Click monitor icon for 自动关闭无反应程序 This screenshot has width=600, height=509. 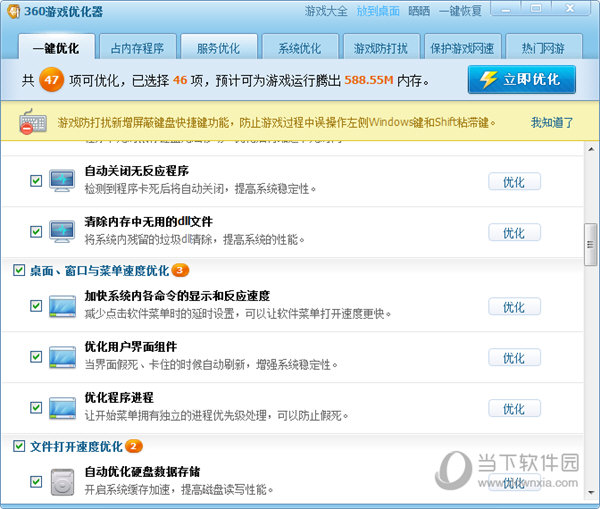pyautogui.click(x=62, y=181)
